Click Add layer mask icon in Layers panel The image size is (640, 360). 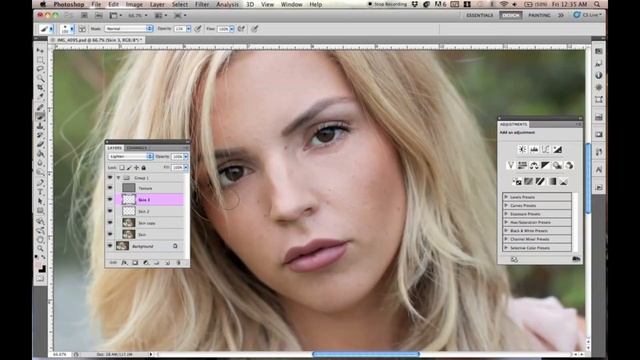[x=135, y=263]
